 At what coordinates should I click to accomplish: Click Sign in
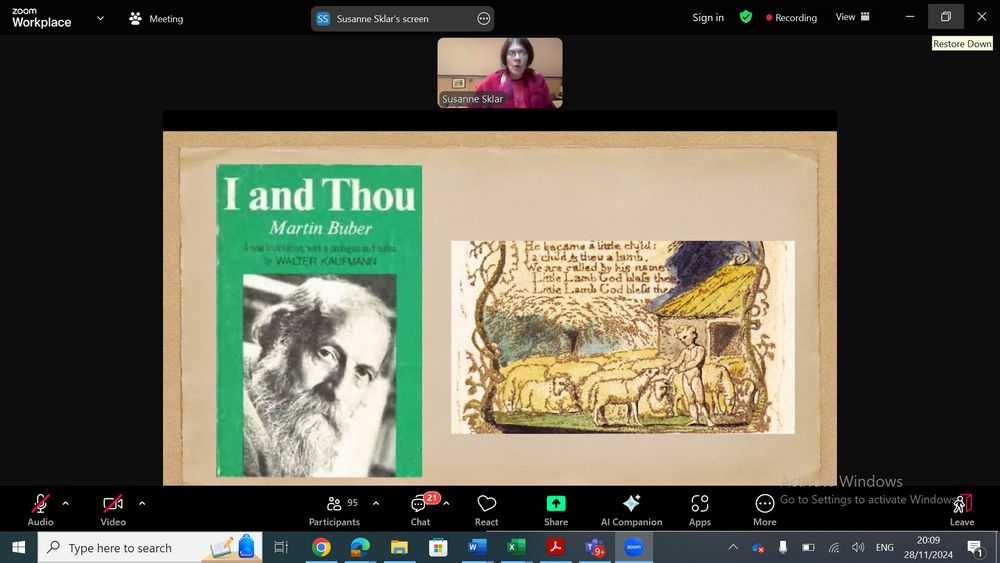click(x=708, y=17)
